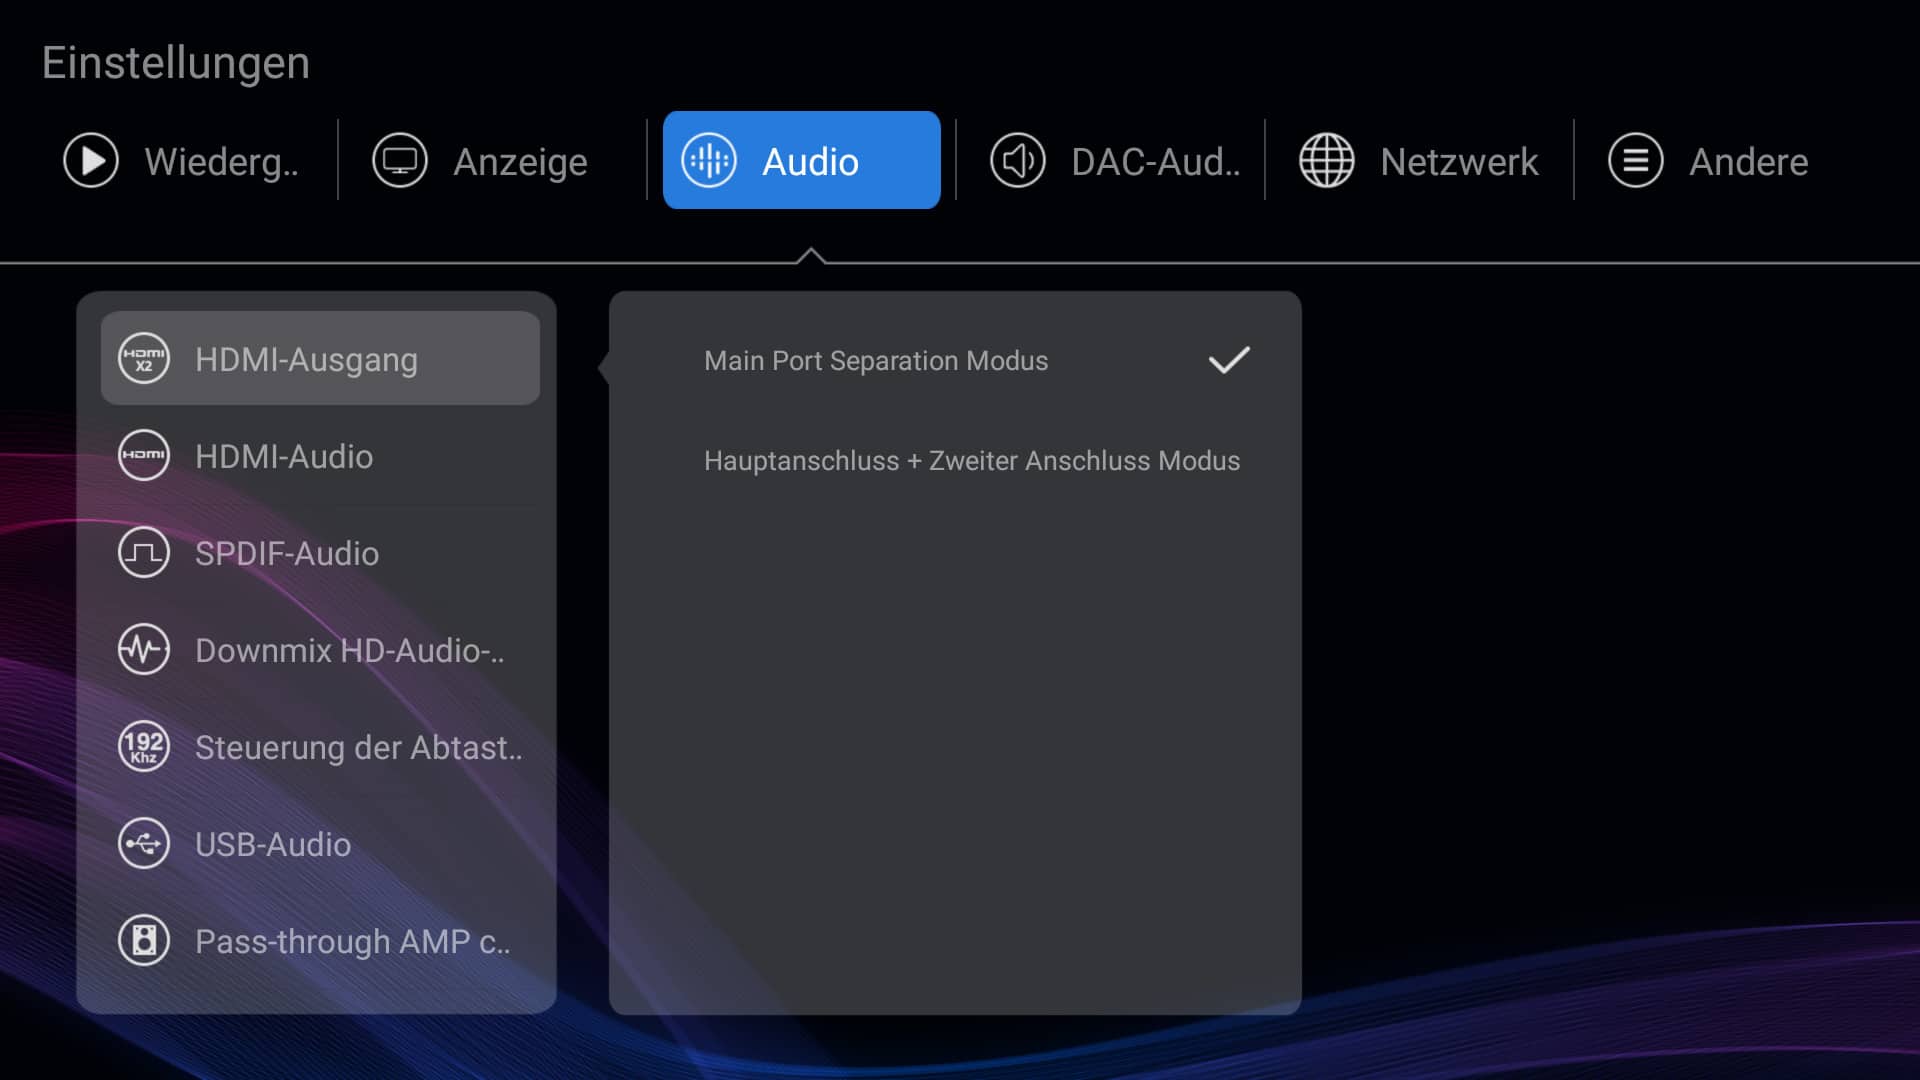Open the HDMI-Ausgang submenu
This screenshot has height=1080, width=1920.
point(306,360)
